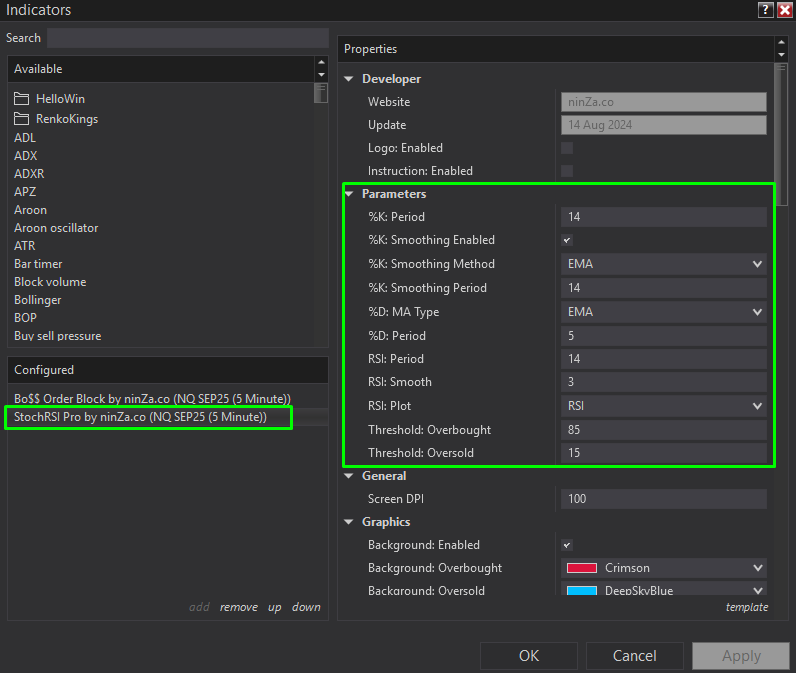This screenshot has height=673, width=796.
Task: Click the Available list scrollbar thumb
Action: pos(321,93)
